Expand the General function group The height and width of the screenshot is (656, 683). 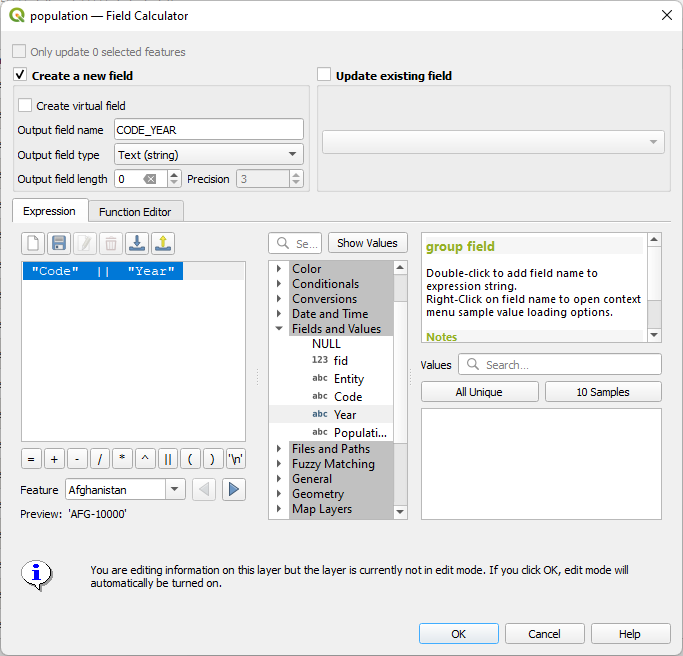(x=279, y=479)
